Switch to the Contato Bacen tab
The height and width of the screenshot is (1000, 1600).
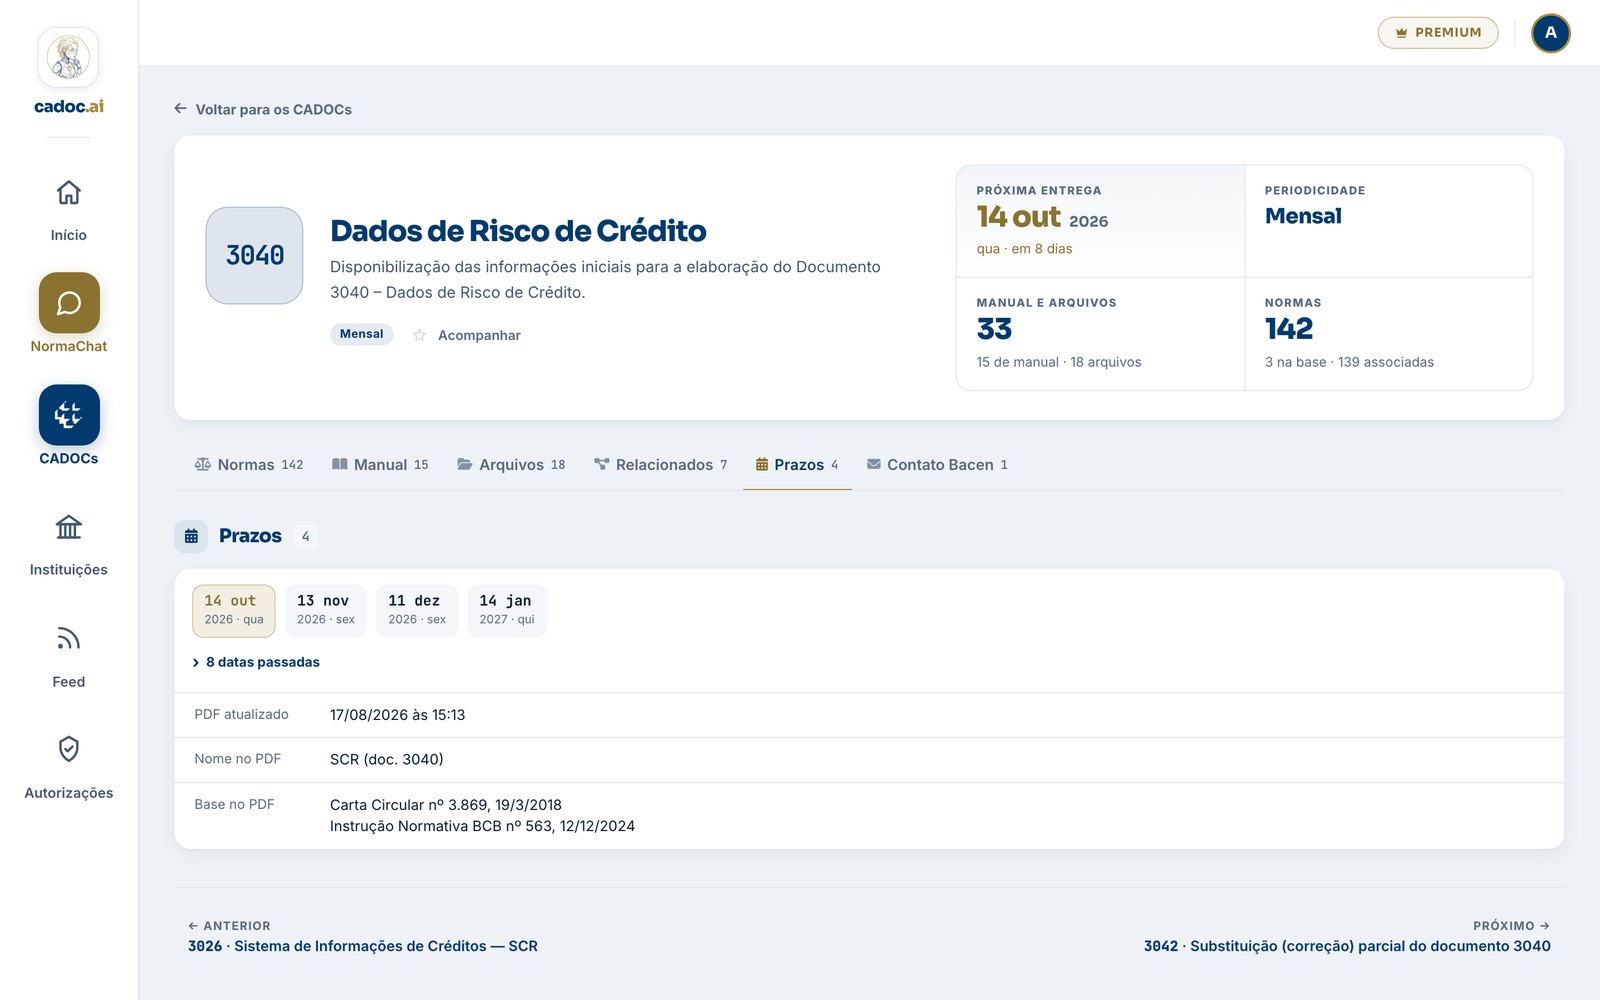(937, 464)
